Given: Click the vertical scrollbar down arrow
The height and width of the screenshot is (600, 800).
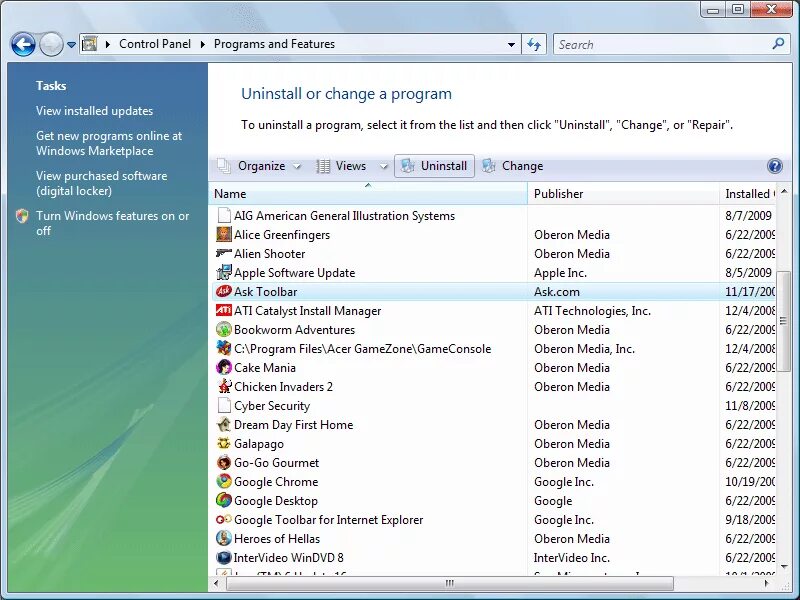Looking at the screenshot, I should [x=784, y=566].
